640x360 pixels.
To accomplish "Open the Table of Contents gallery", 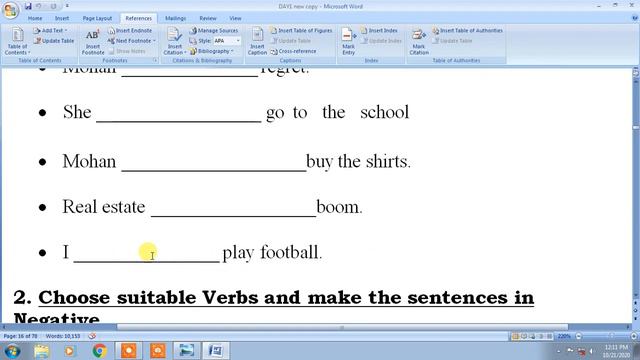I will tap(17, 41).
